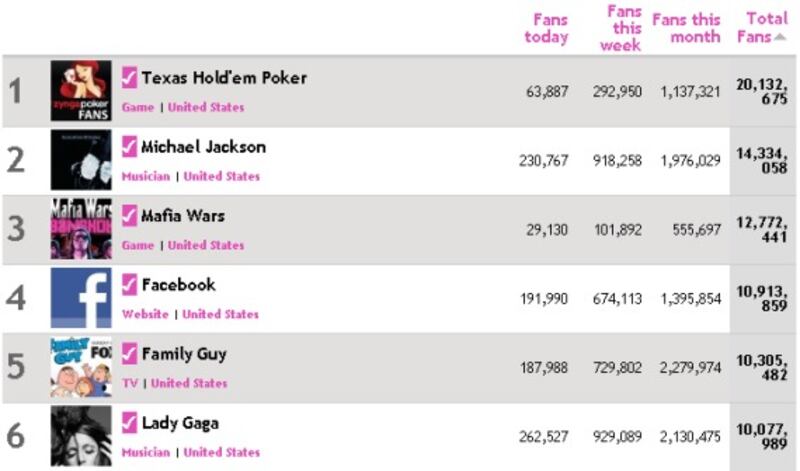The width and height of the screenshot is (800, 471).
Task: Click the Total Fans sort arrow
Action: tap(779, 38)
